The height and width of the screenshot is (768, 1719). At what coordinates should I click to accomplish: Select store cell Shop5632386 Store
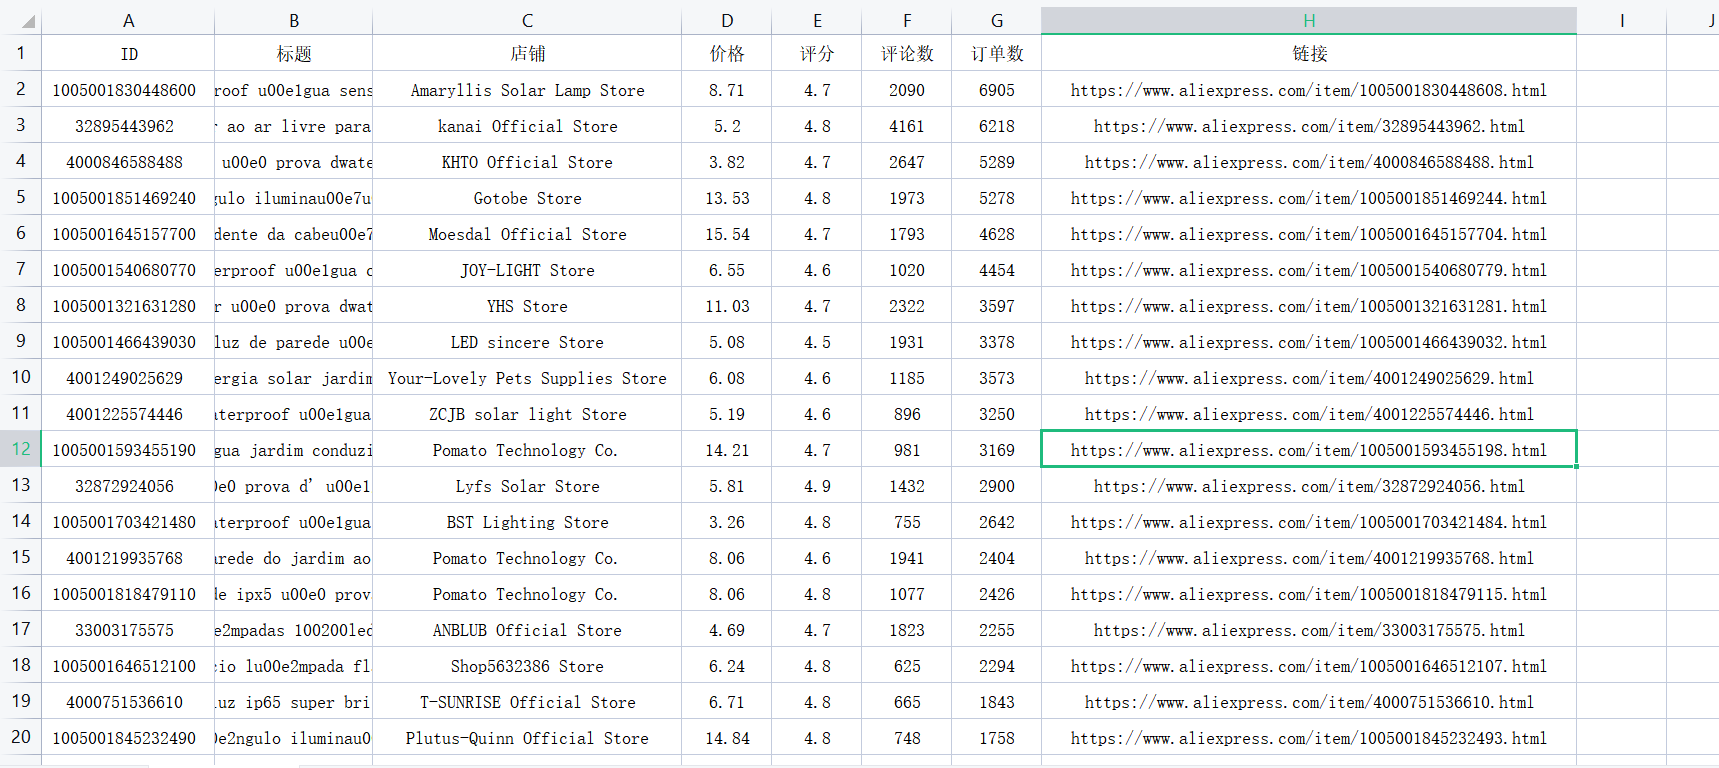527,665
